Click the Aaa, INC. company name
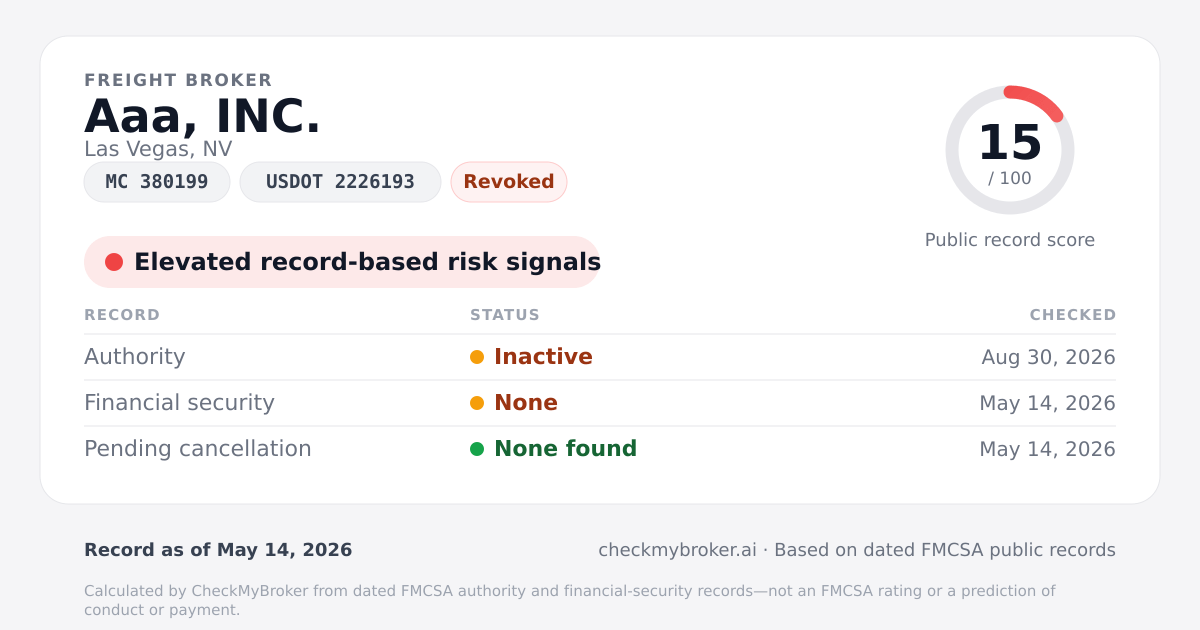Viewport: 1200px width, 630px height. pos(203,116)
